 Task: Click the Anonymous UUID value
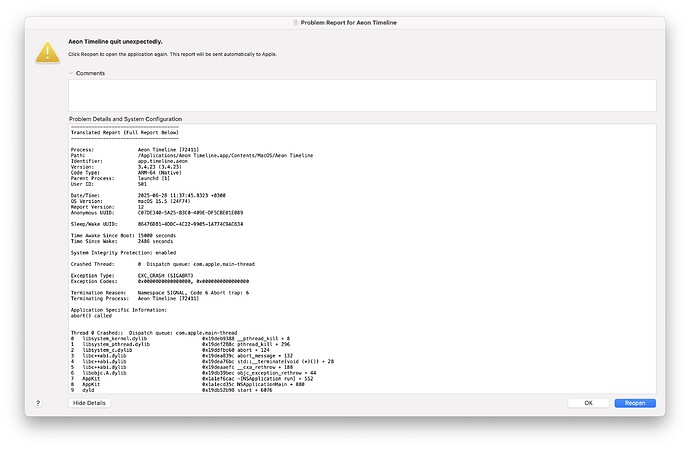[191, 213]
